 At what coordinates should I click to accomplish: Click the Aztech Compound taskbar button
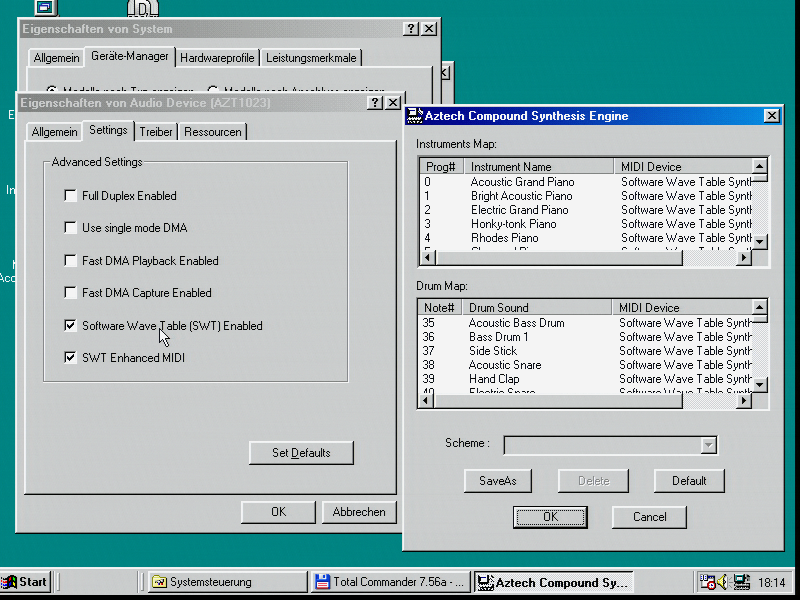tap(554, 582)
